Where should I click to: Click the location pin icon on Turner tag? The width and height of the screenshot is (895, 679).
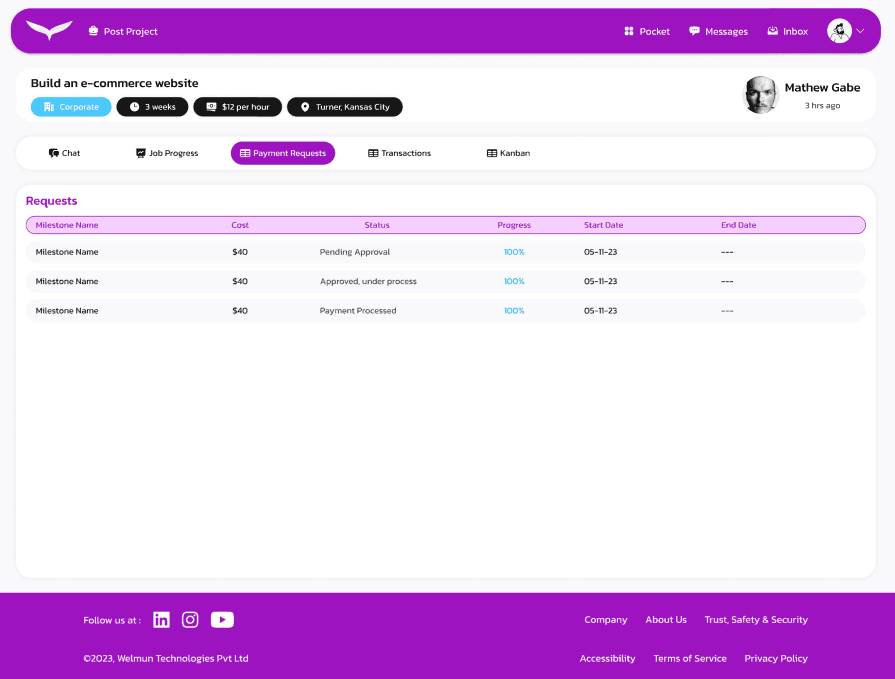coord(305,107)
